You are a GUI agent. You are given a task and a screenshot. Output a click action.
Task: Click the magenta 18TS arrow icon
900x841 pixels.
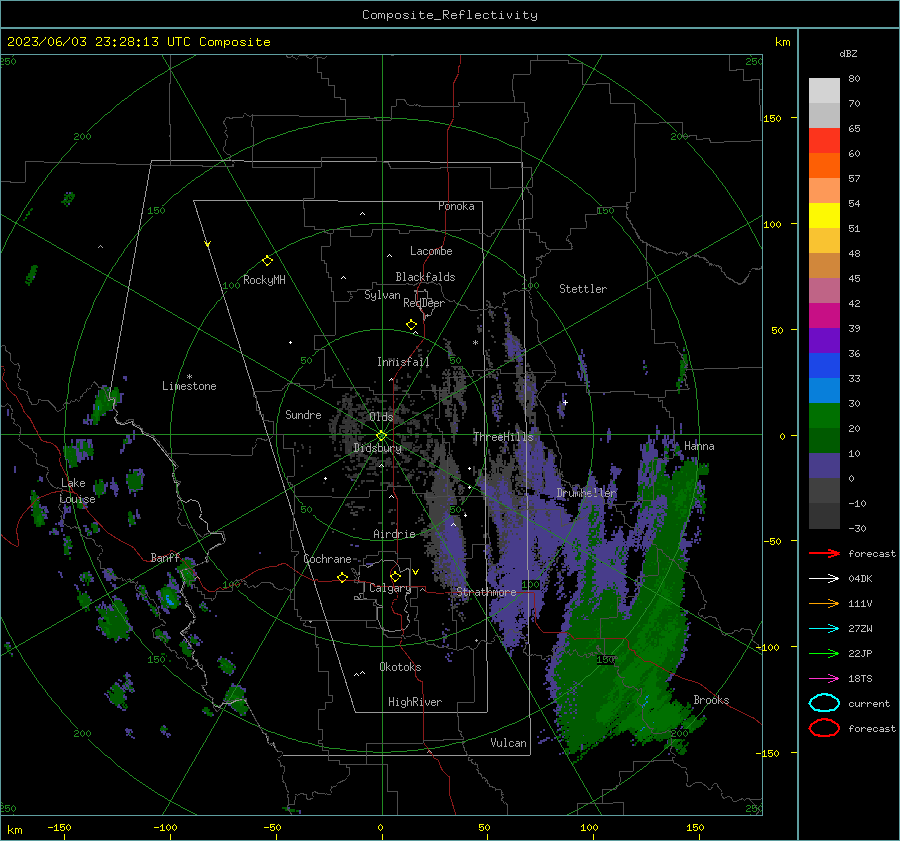pyautogui.click(x=824, y=679)
